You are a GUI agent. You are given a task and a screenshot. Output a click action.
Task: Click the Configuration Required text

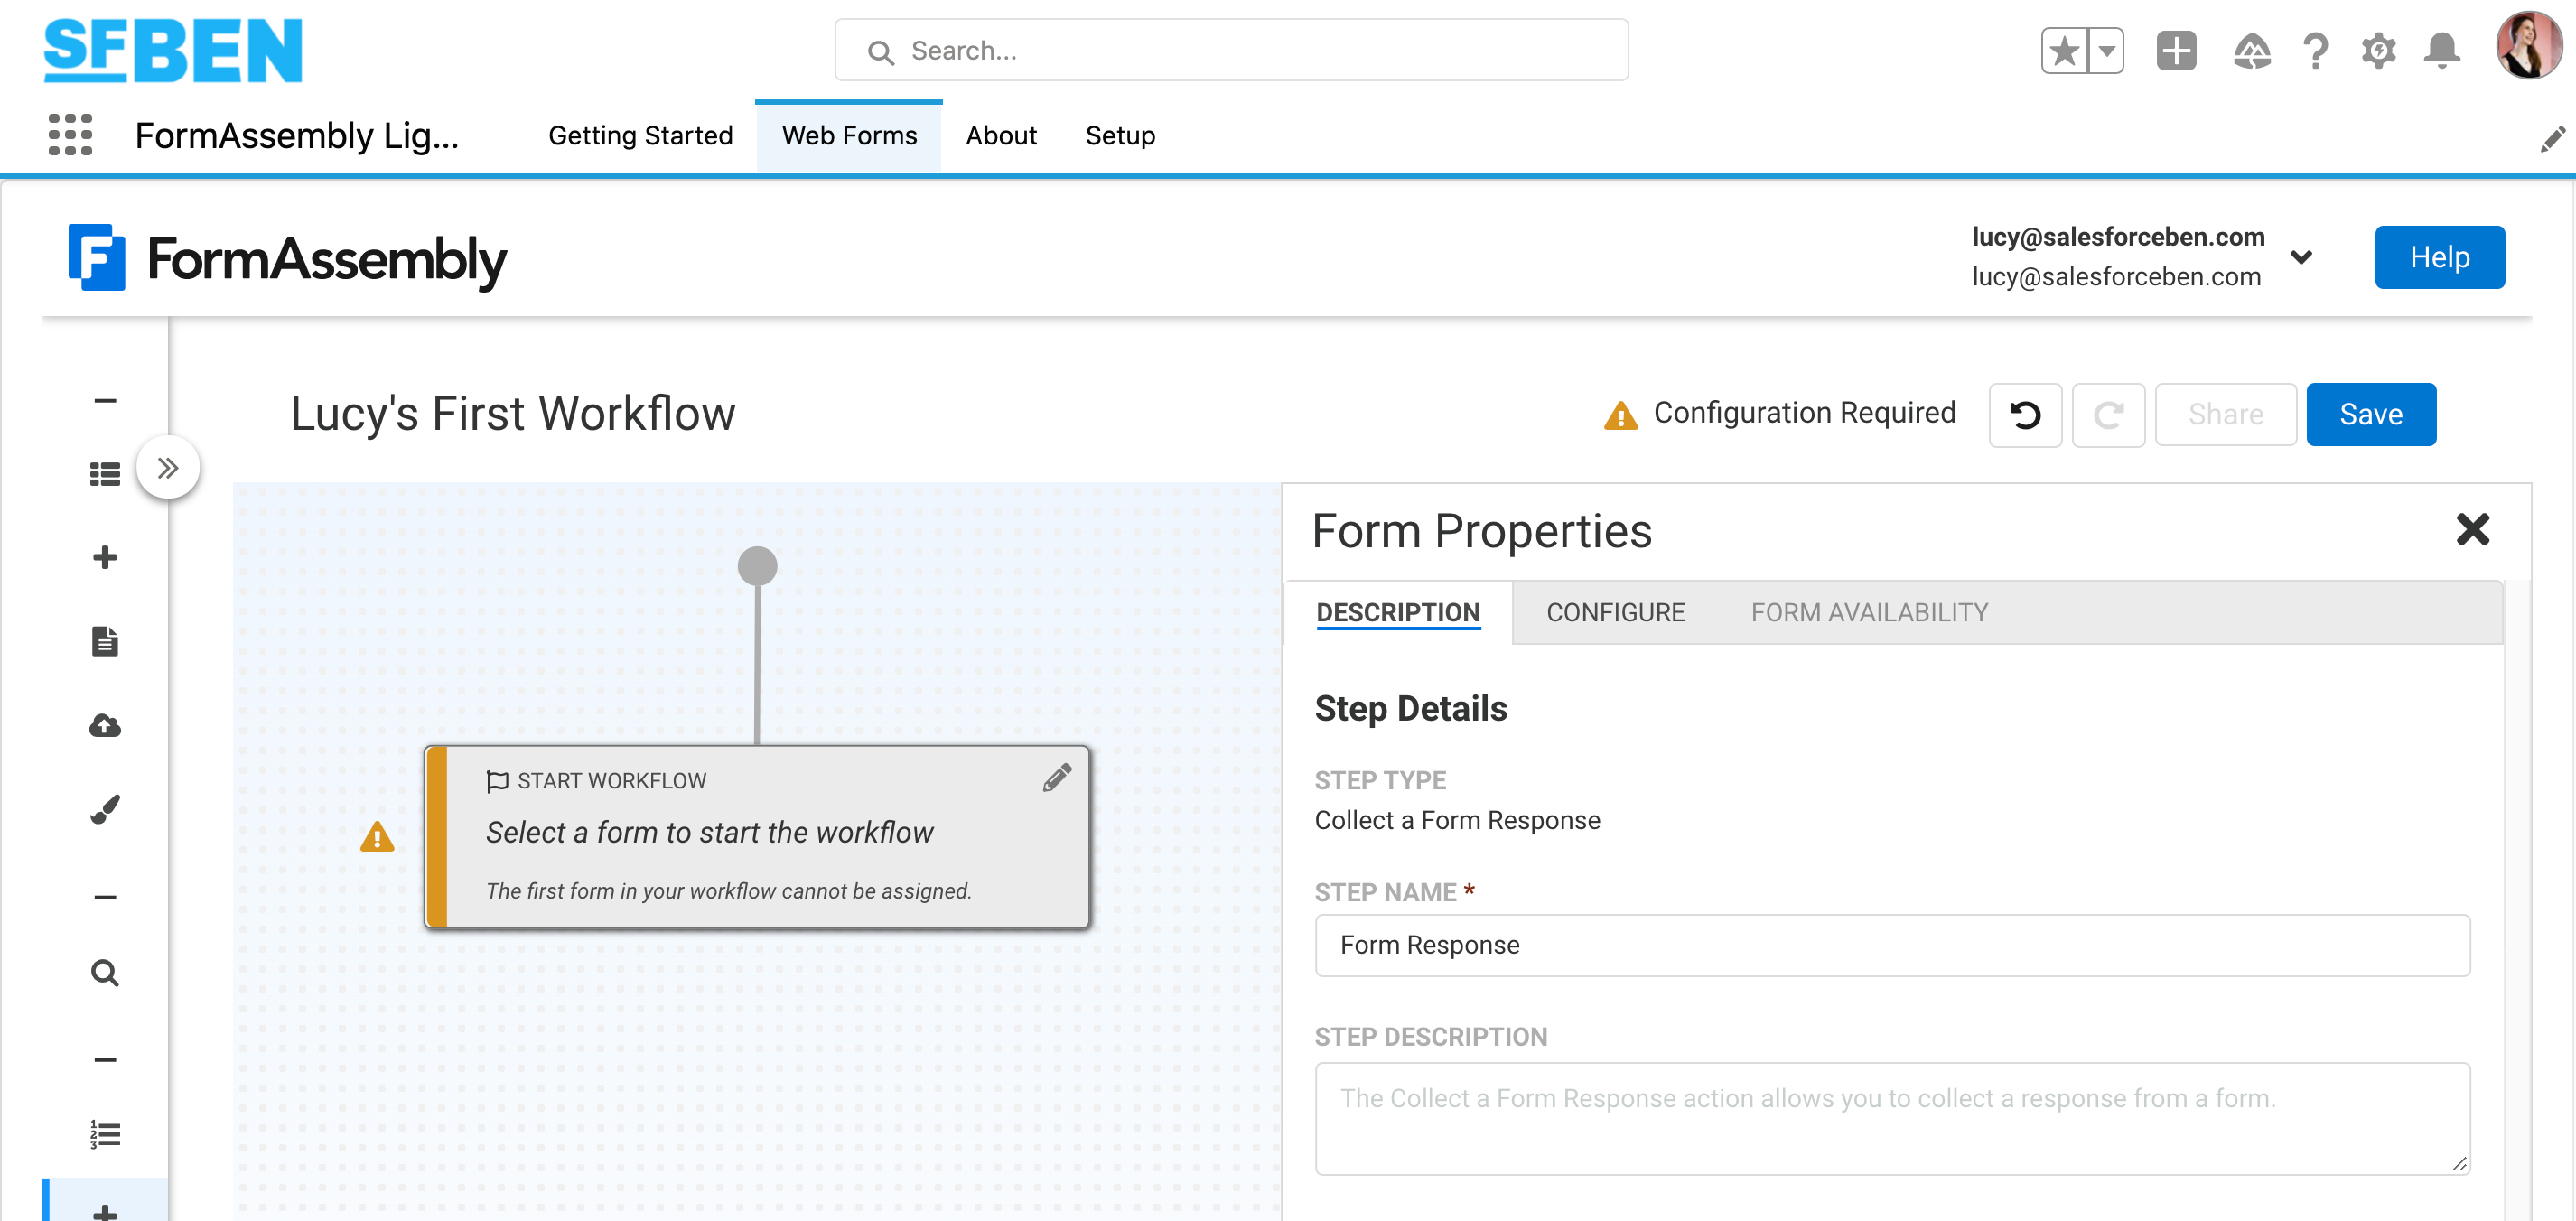[1804, 412]
